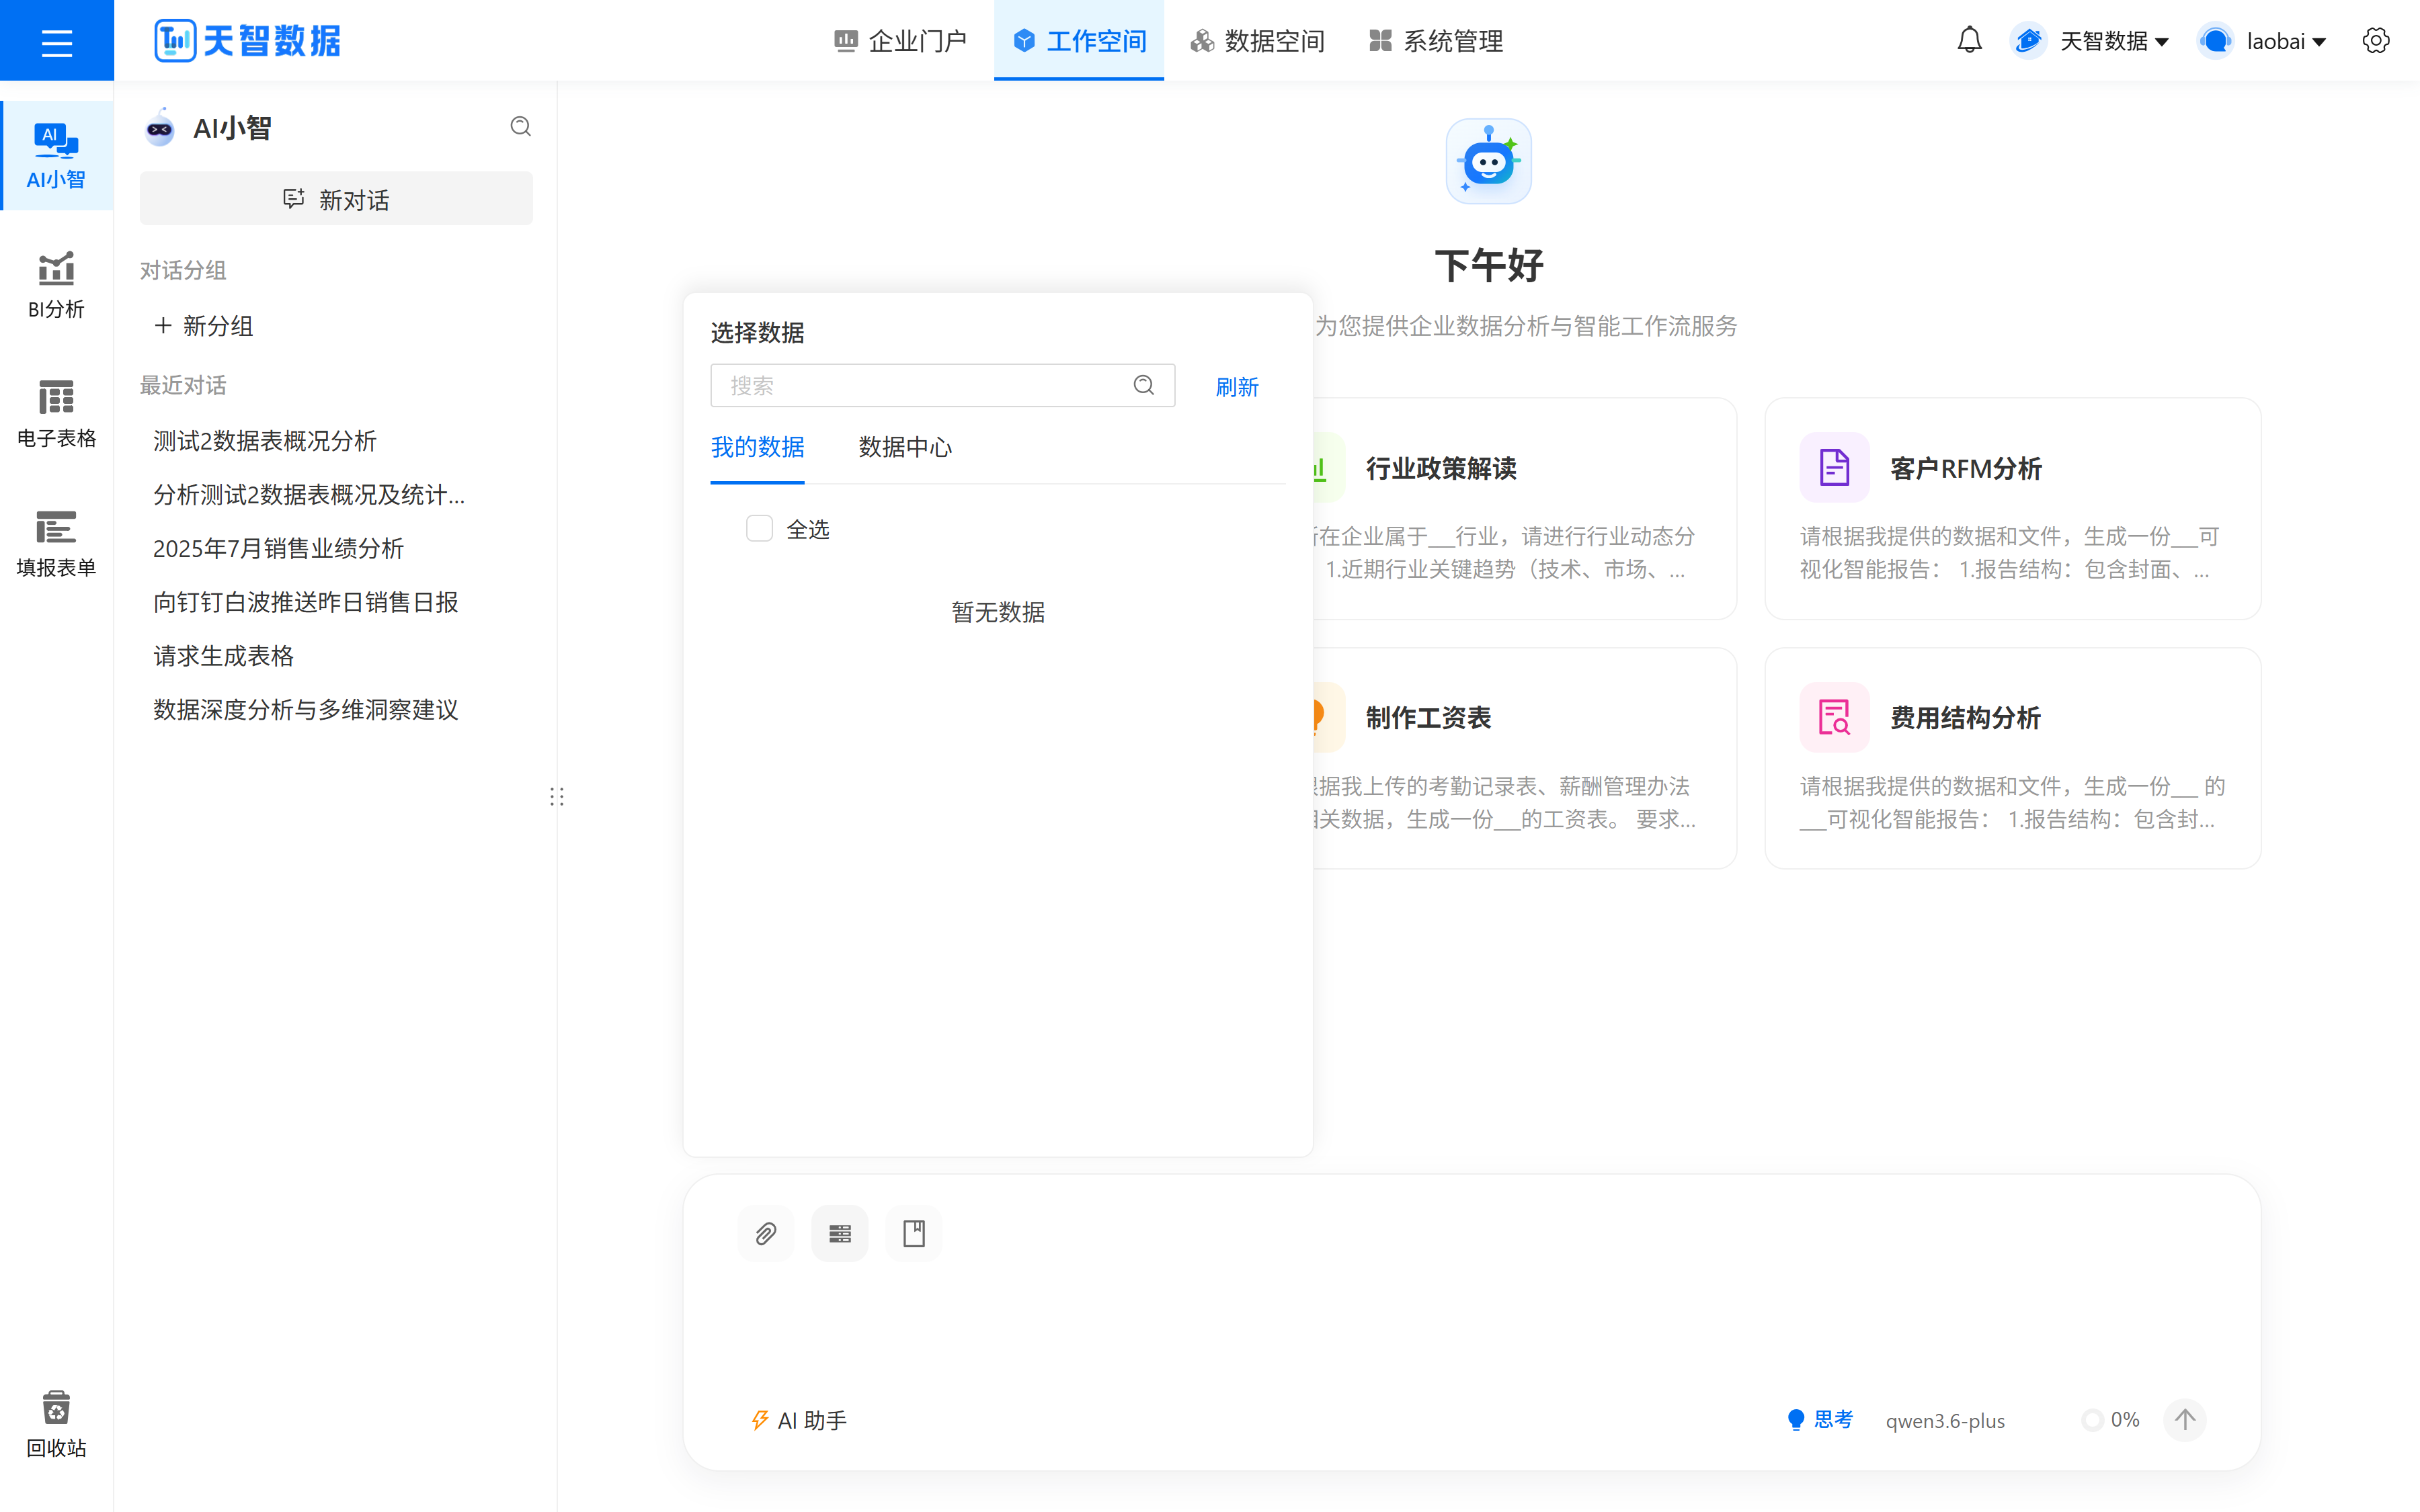Viewport: 2420px width, 1512px height.
Task: Click the 天智数据 logo
Action: [247, 41]
